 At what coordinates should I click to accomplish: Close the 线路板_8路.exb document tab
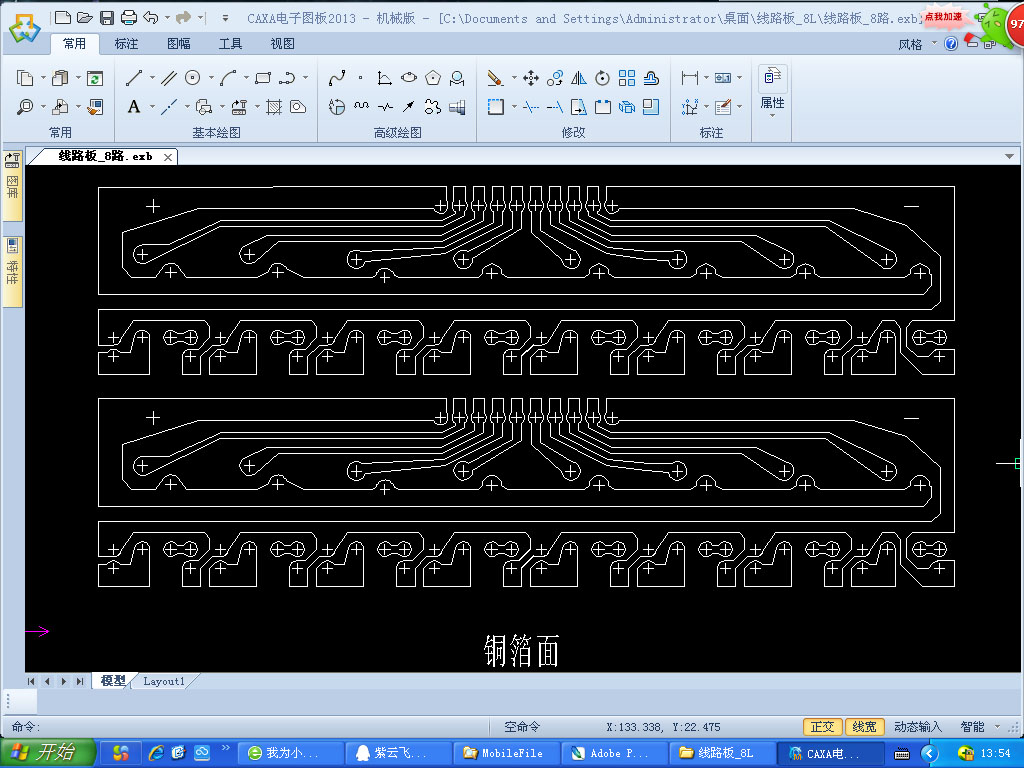(168, 157)
